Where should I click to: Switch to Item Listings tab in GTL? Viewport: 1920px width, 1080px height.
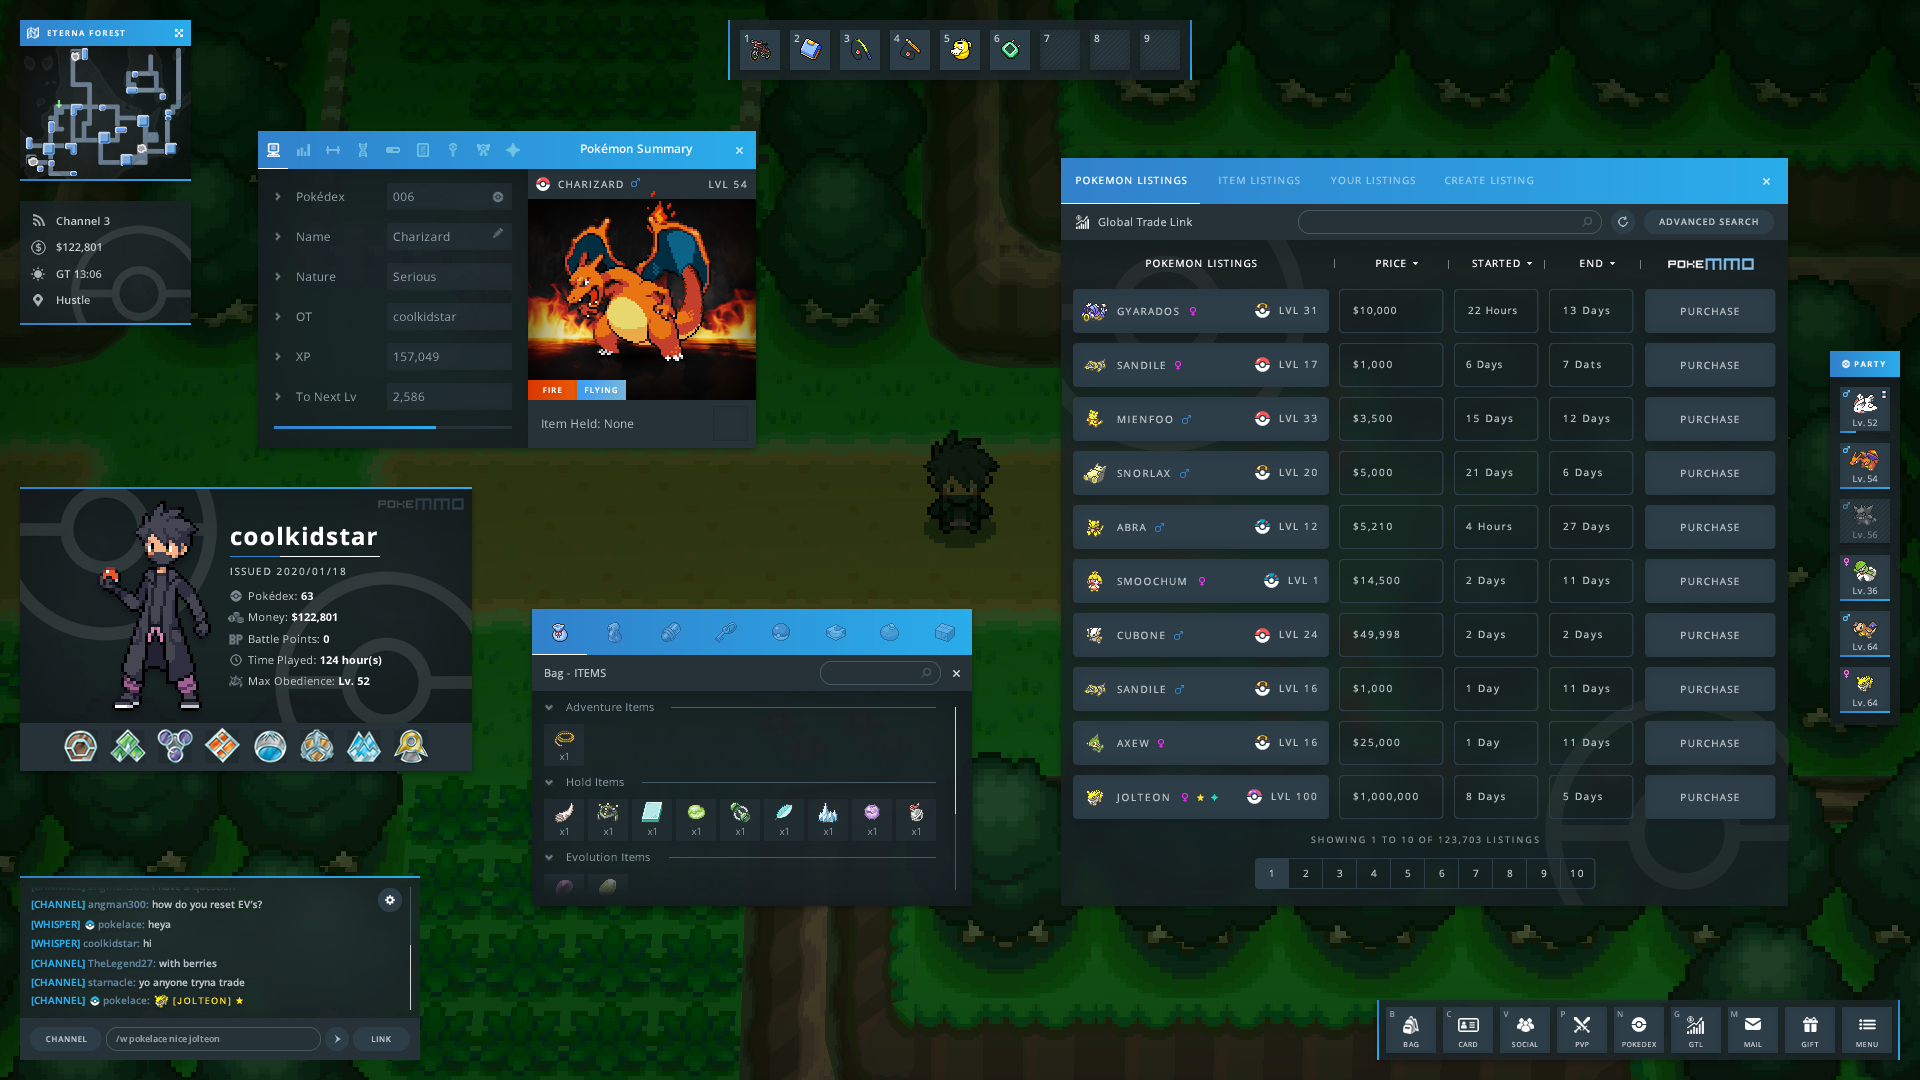(1259, 179)
